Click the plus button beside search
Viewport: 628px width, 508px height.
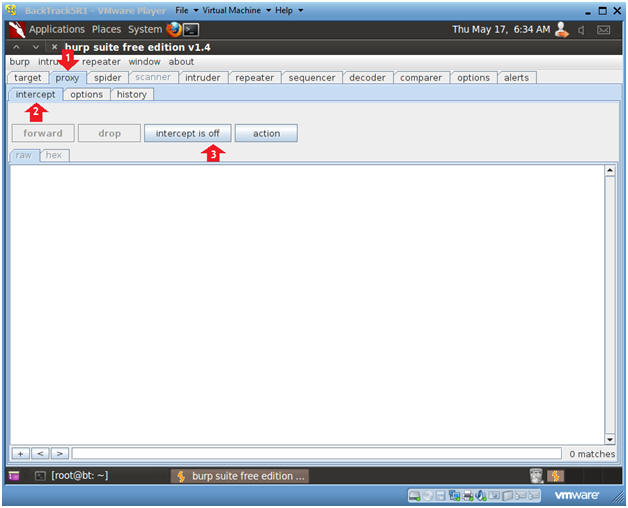tap(20, 454)
